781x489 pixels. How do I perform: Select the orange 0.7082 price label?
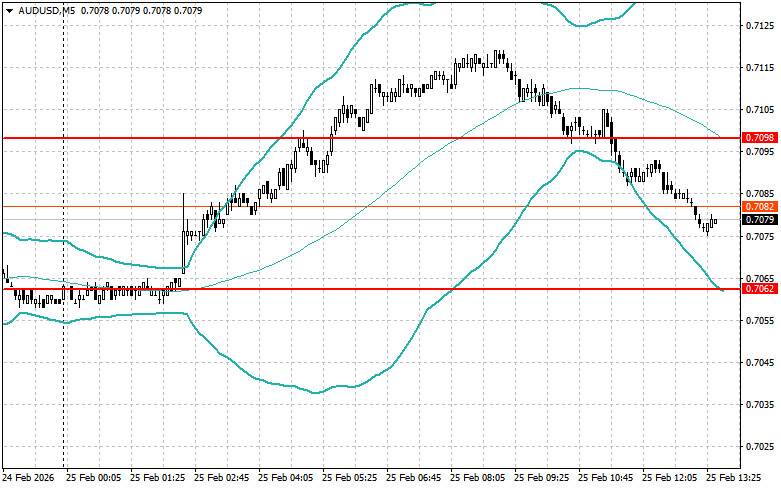(760, 207)
